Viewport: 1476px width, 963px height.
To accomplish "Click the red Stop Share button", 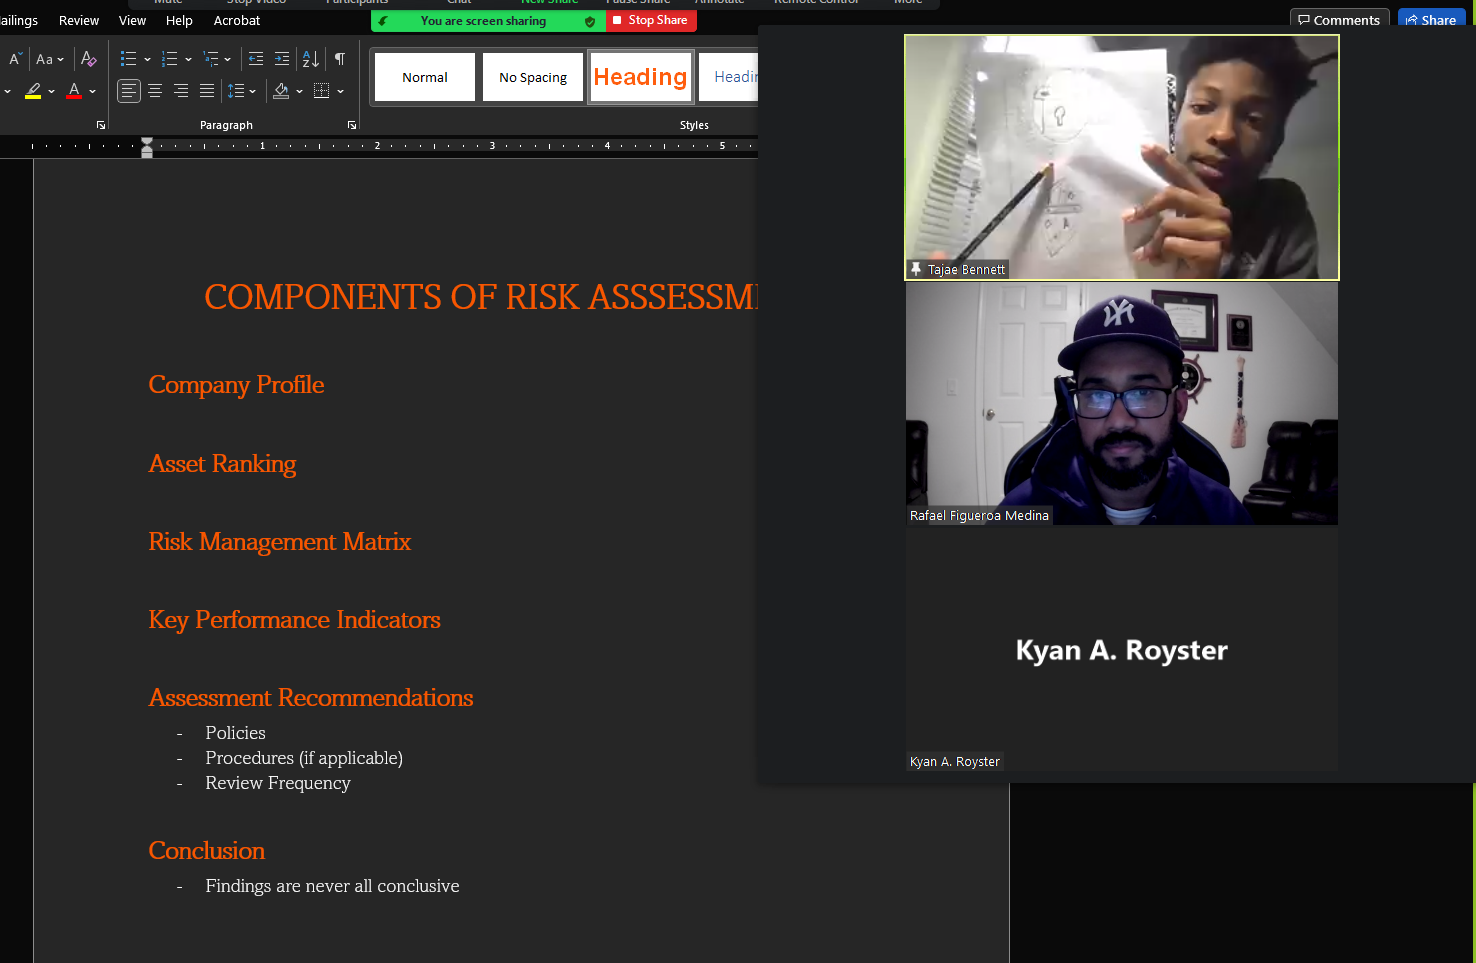I will pyautogui.click(x=651, y=20).
